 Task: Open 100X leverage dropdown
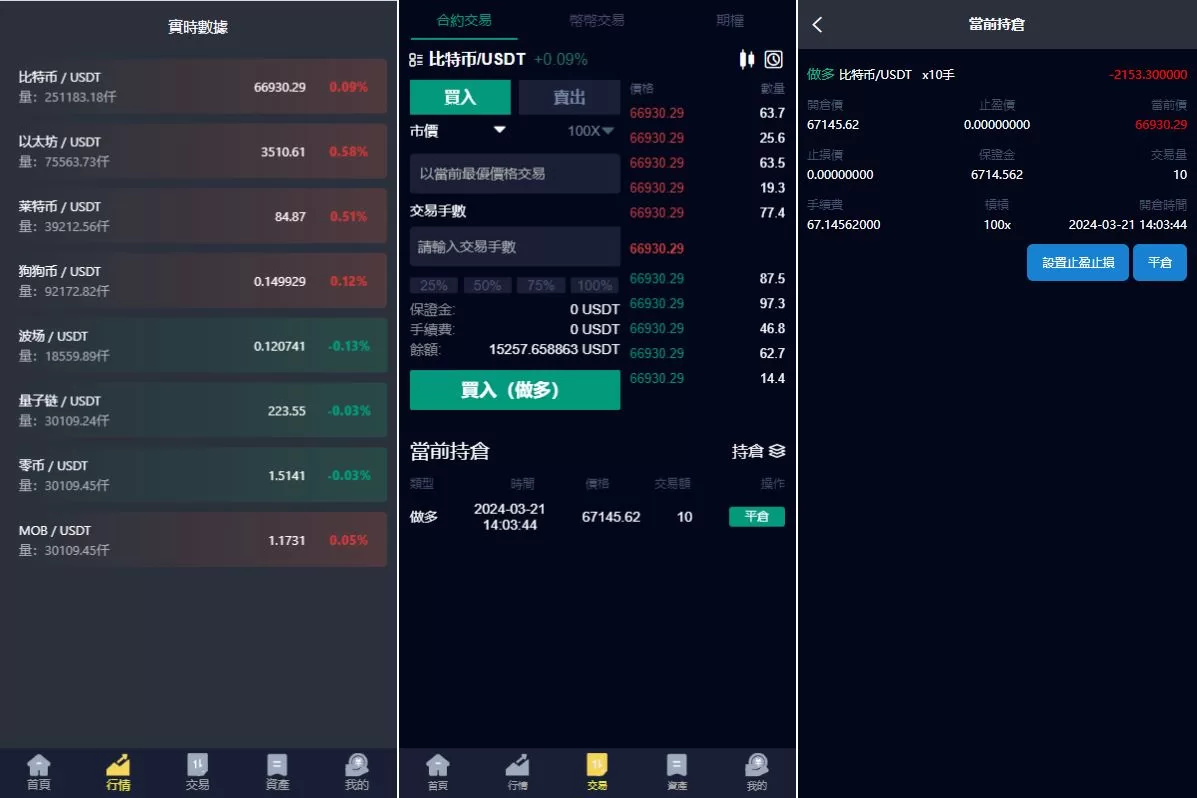click(x=591, y=131)
